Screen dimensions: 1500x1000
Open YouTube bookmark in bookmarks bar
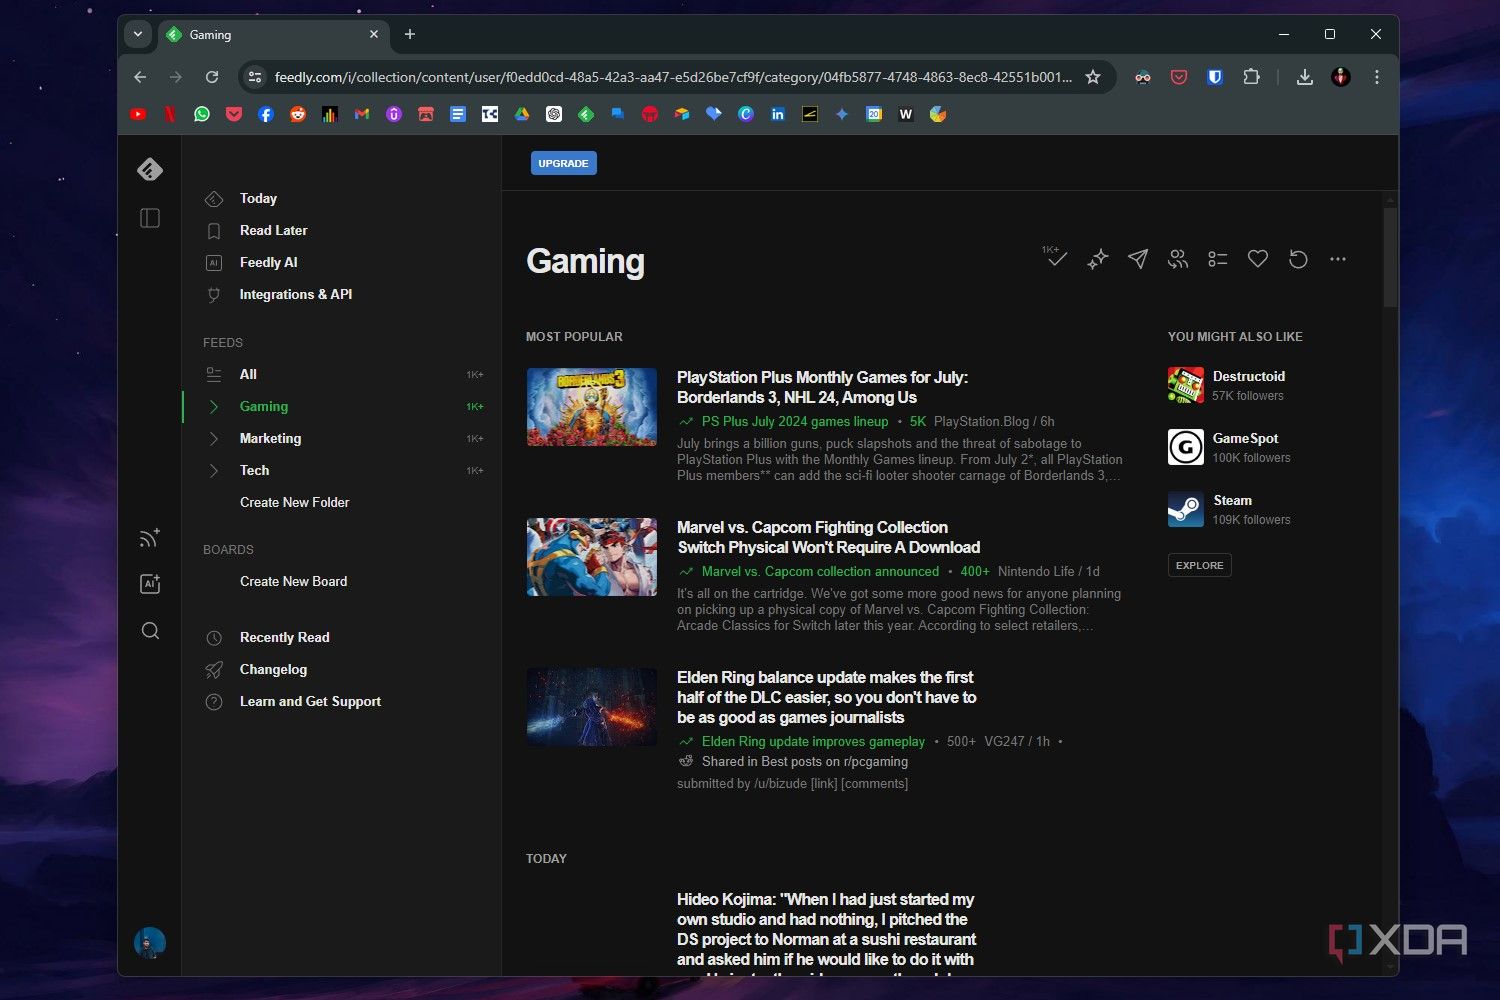point(138,114)
